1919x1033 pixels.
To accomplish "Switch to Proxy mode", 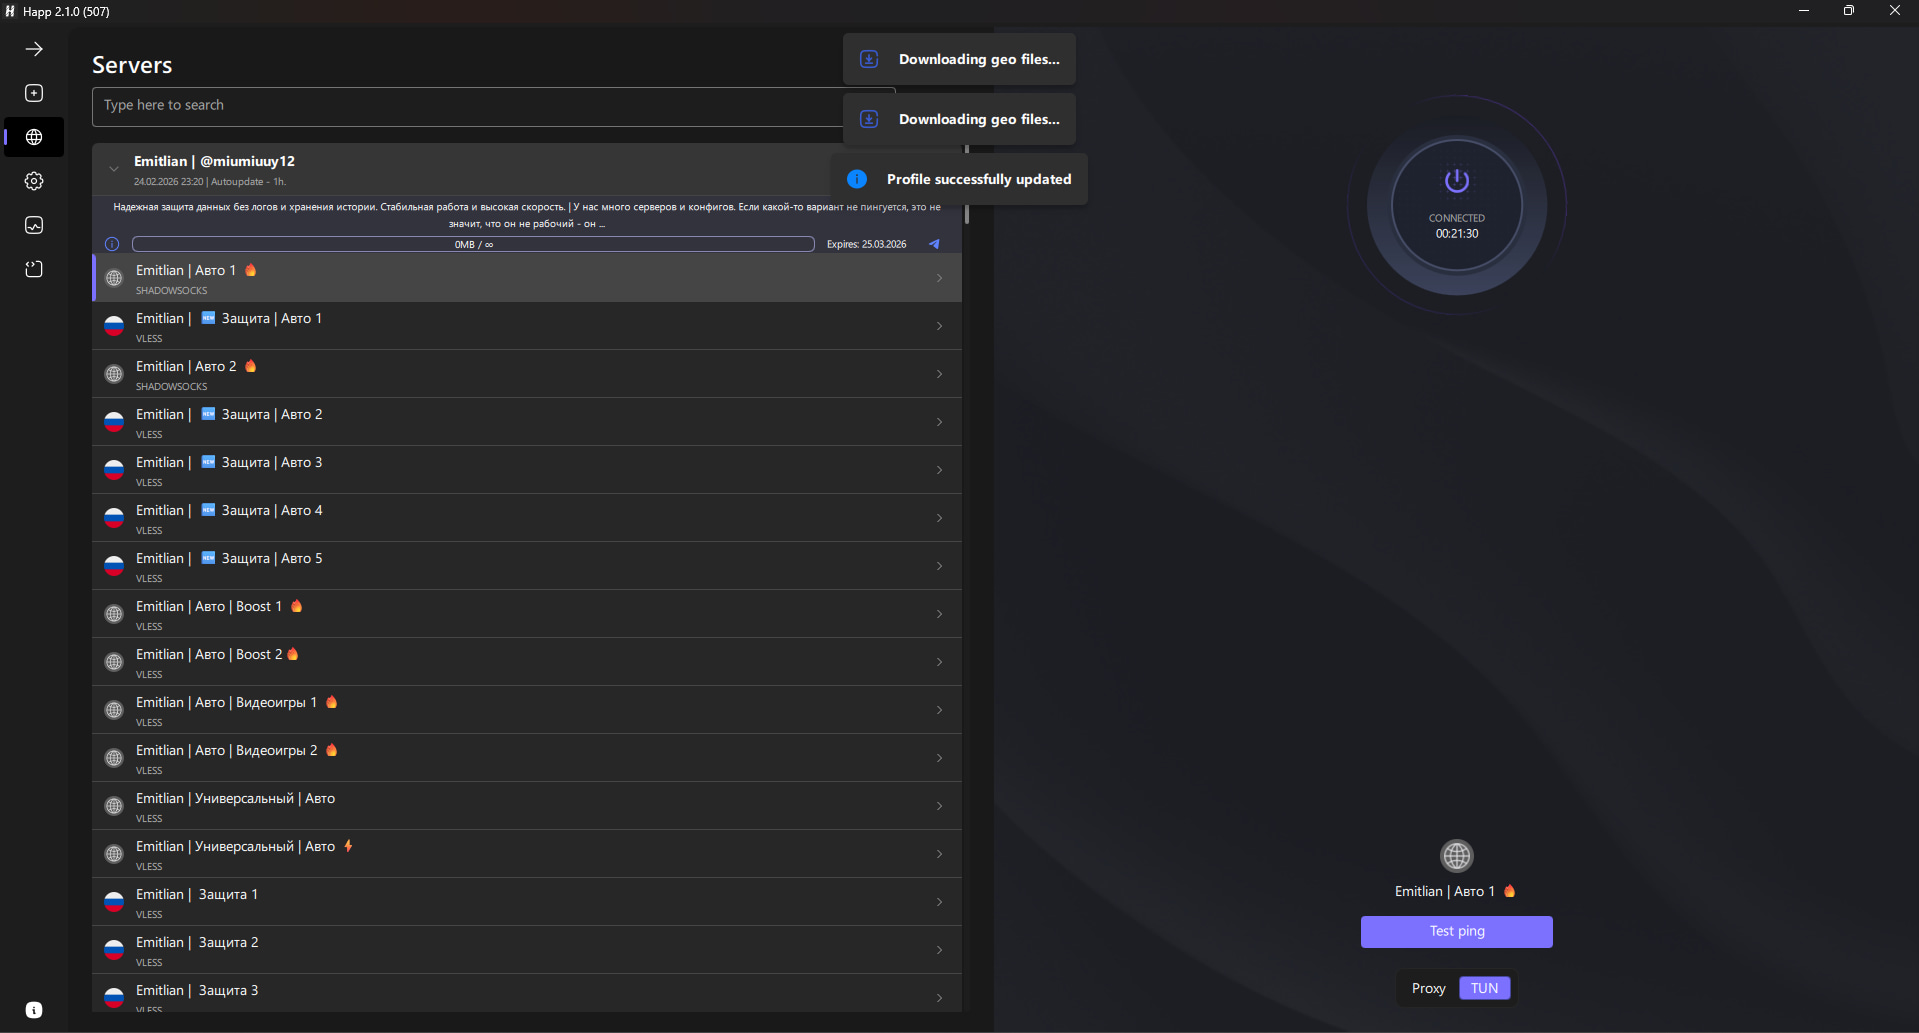I will pyautogui.click(x=1428, y=988).
